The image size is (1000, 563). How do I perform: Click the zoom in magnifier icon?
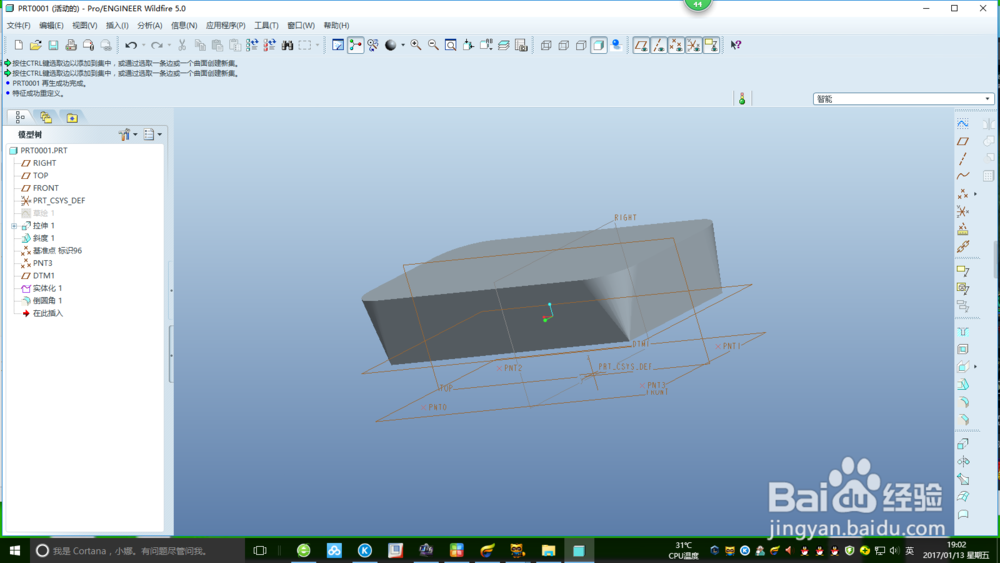[x=416, y=45]
